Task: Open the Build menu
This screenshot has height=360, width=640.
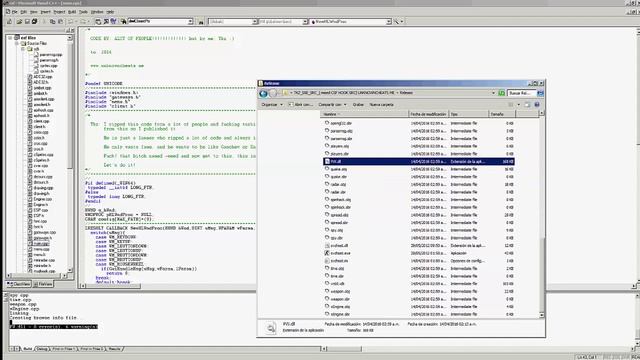Action: coord(72,12)
